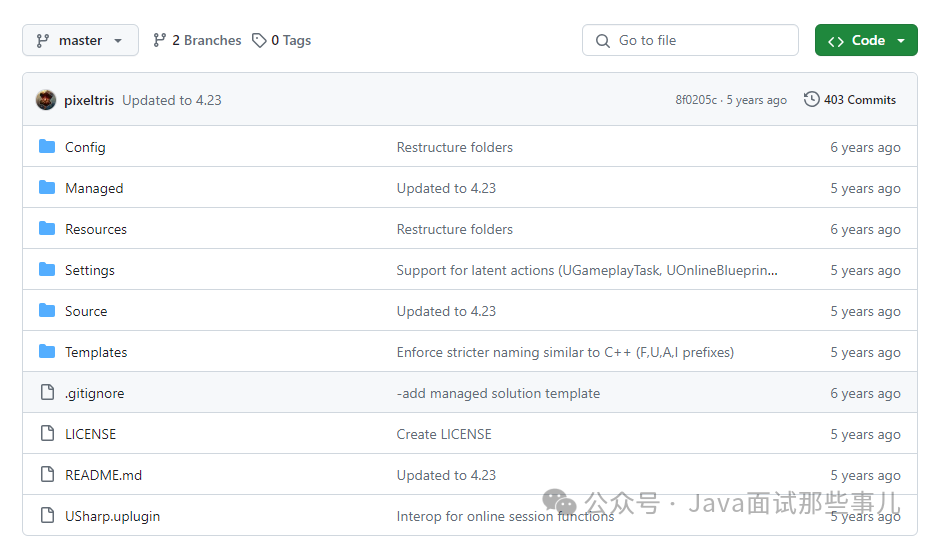Open the README.md file

coord(103,475)
